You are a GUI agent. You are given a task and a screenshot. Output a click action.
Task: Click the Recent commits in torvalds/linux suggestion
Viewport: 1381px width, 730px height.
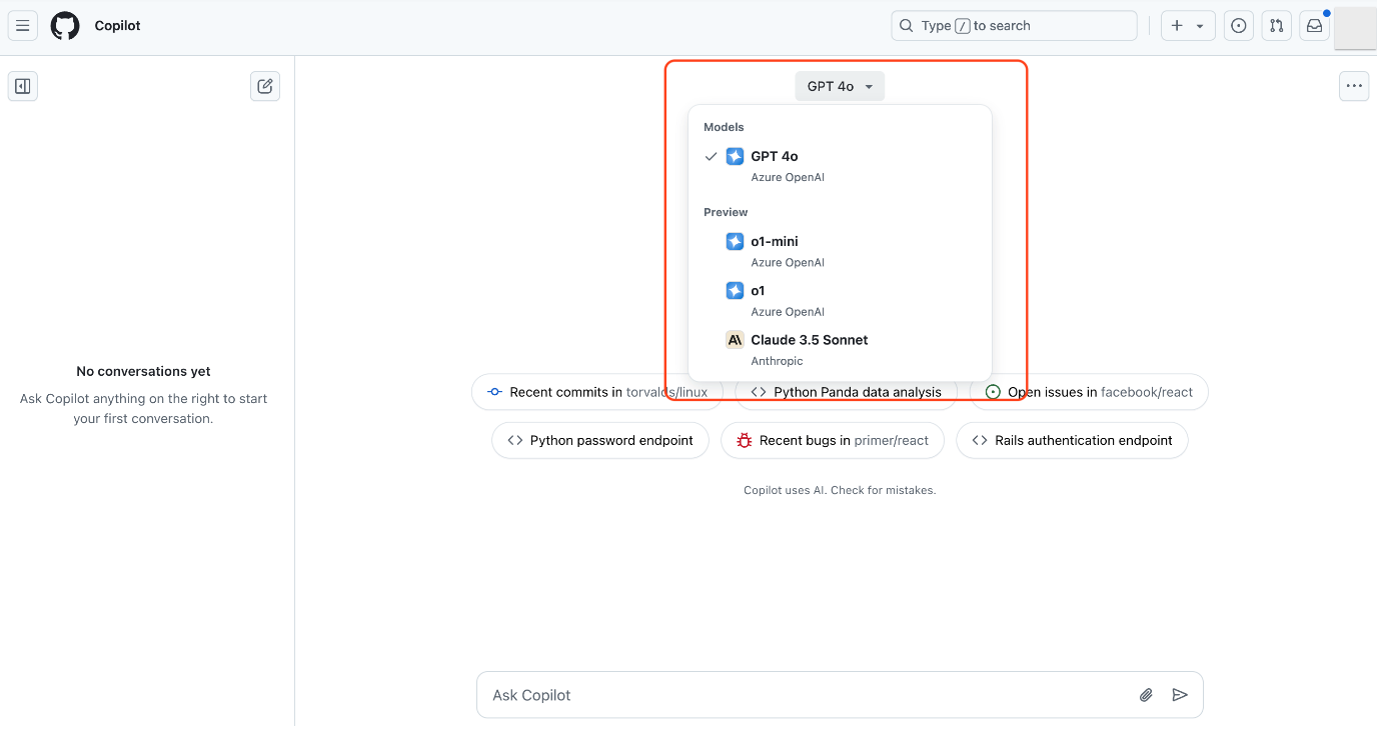coord(597,392)
